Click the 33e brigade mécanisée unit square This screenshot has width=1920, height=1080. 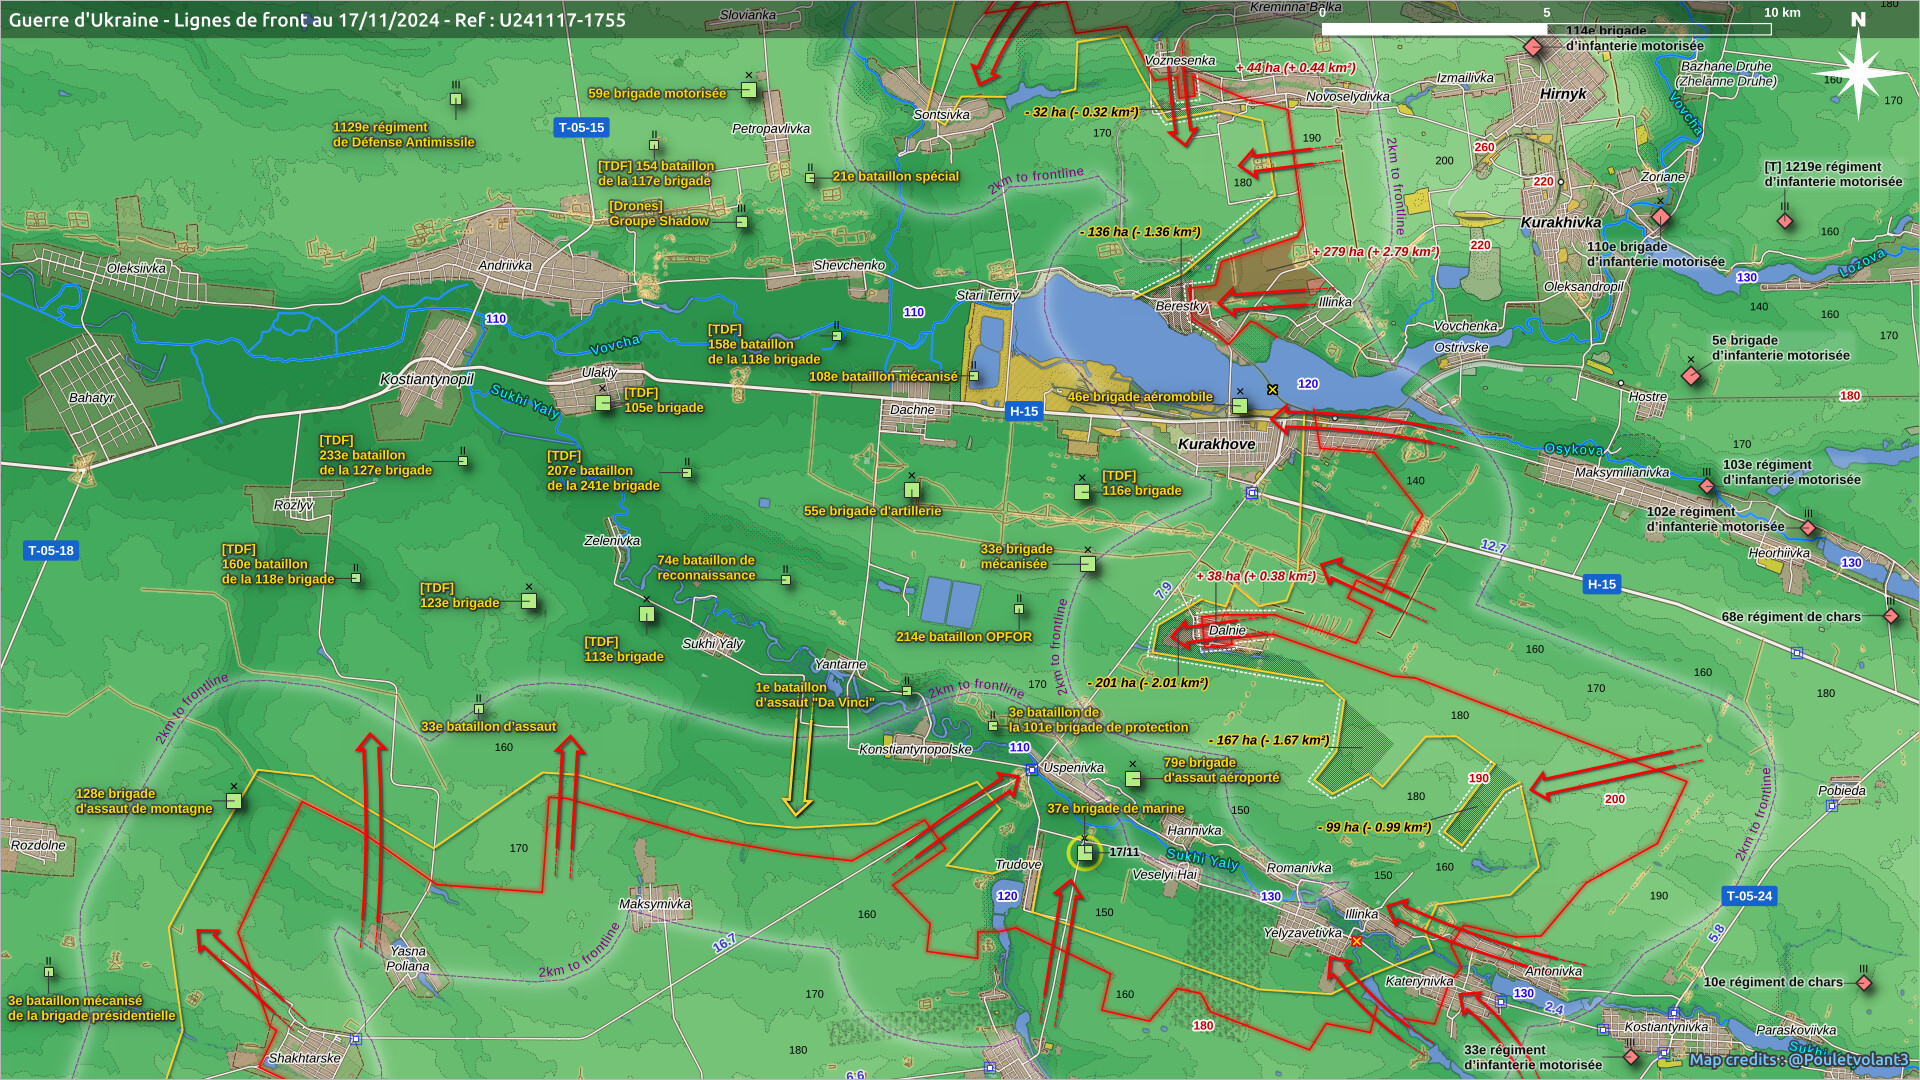pos(1088,564)
